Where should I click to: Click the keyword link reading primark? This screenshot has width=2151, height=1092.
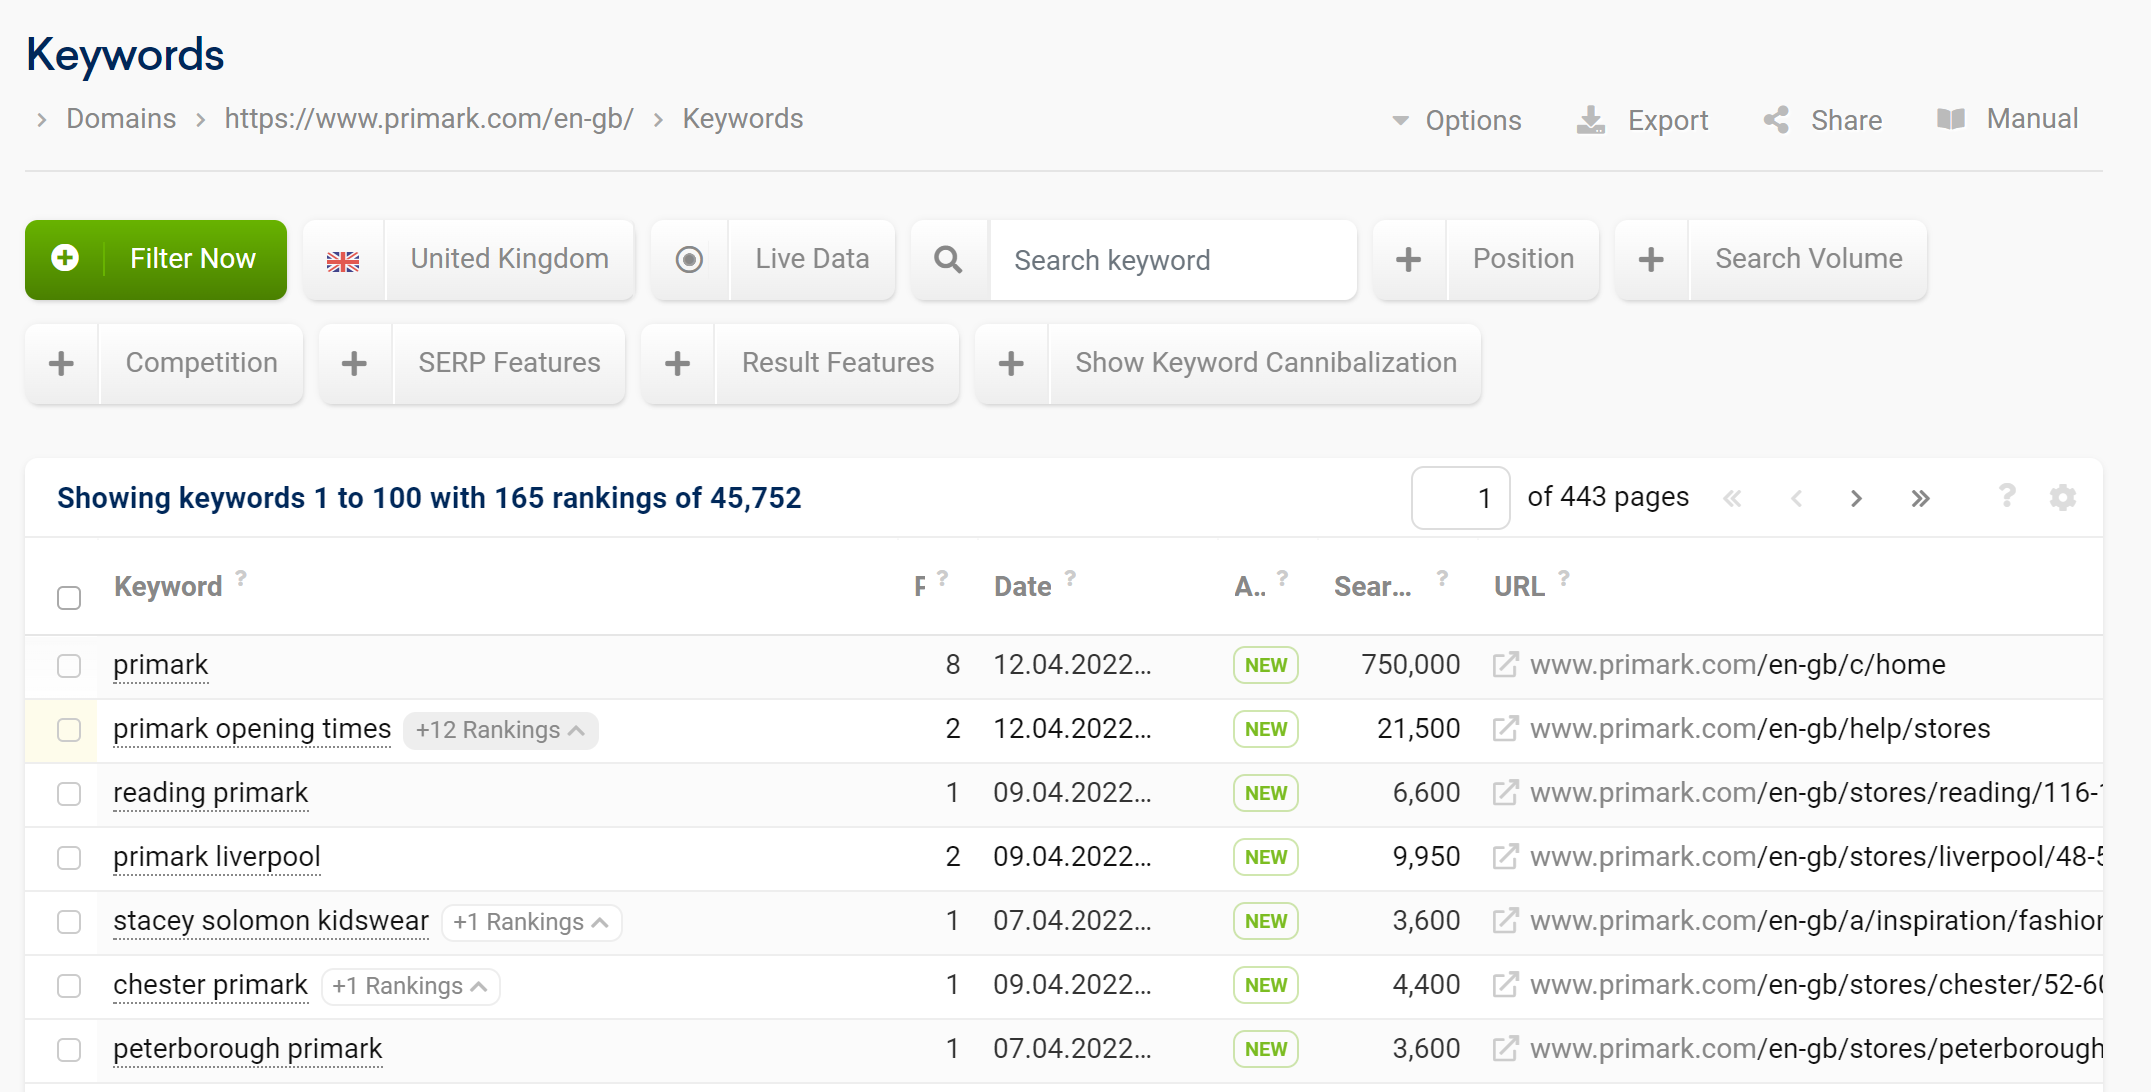(x=211, y=793)
